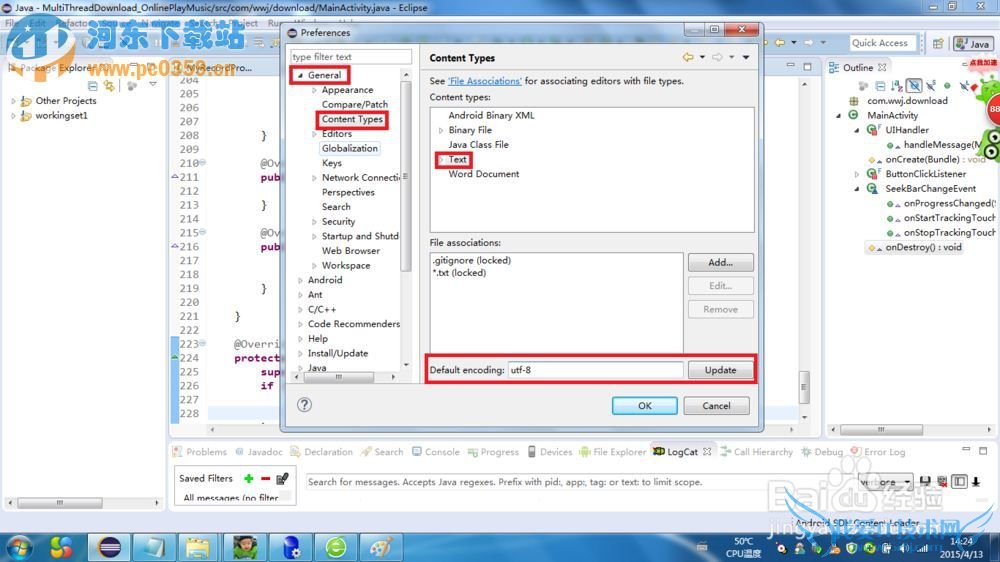The image size is (1000, 562).
Task: Switch to the File Explorer tab
Action: click(x=619, y=452)
